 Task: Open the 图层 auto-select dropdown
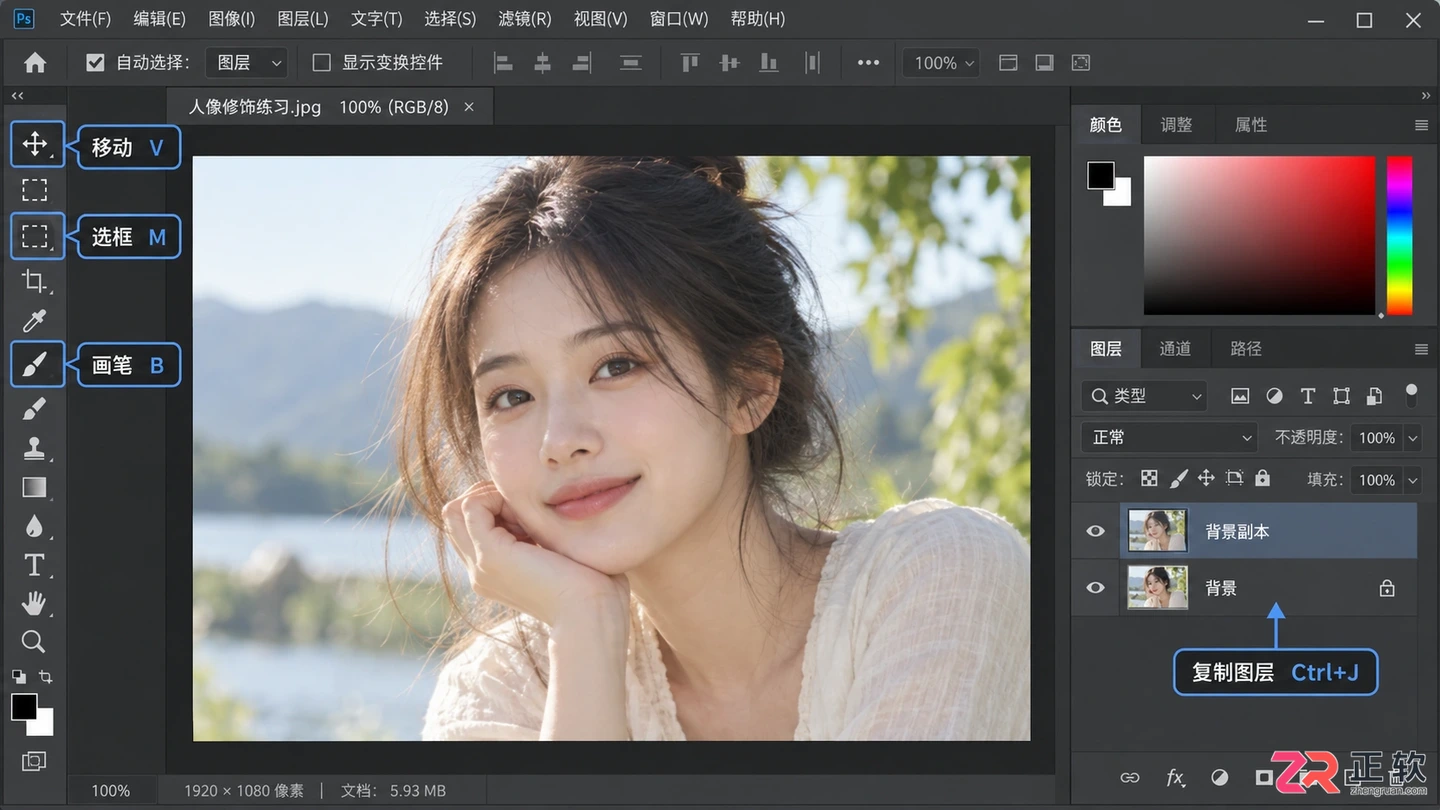(x=248, y=63)
